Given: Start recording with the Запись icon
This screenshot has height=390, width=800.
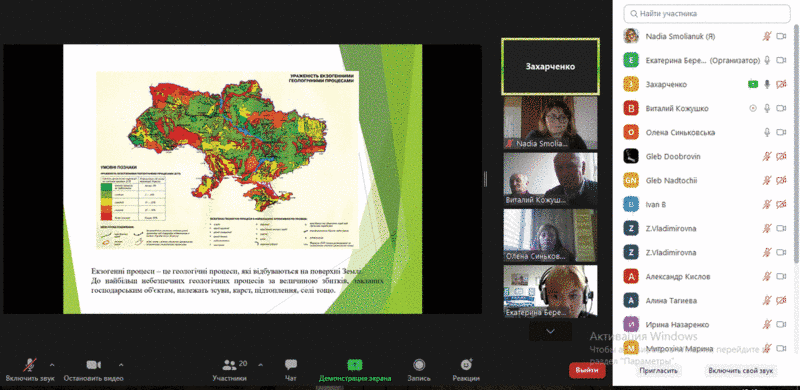Looking at the screenshot, I should [x=419, y=365].
